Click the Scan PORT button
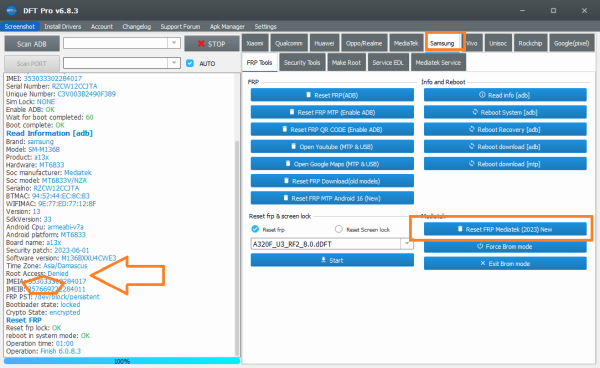The image size is (600, 368). pos(32,63)
